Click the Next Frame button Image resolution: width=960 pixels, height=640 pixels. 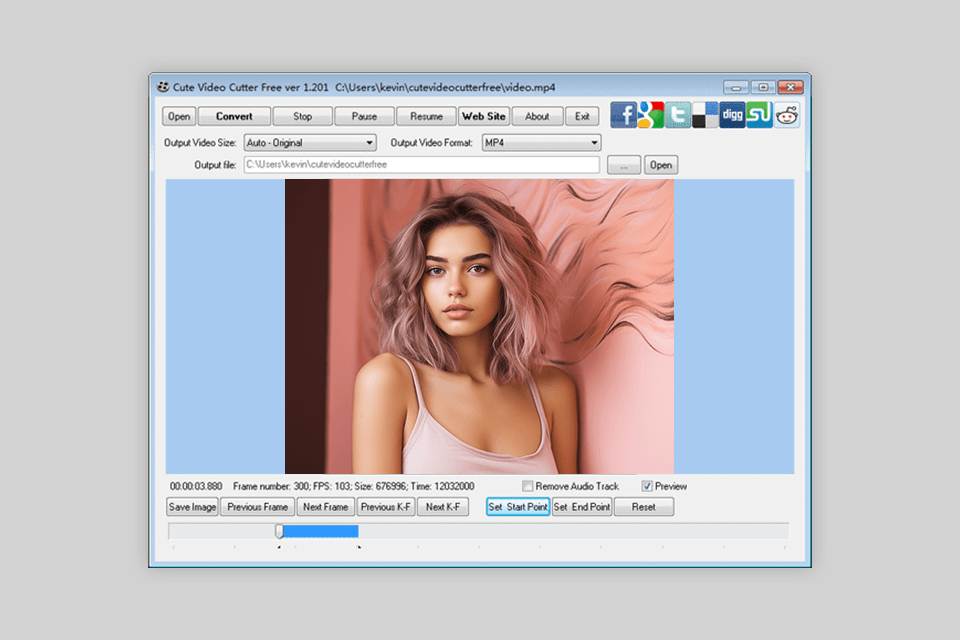(325, 507)
